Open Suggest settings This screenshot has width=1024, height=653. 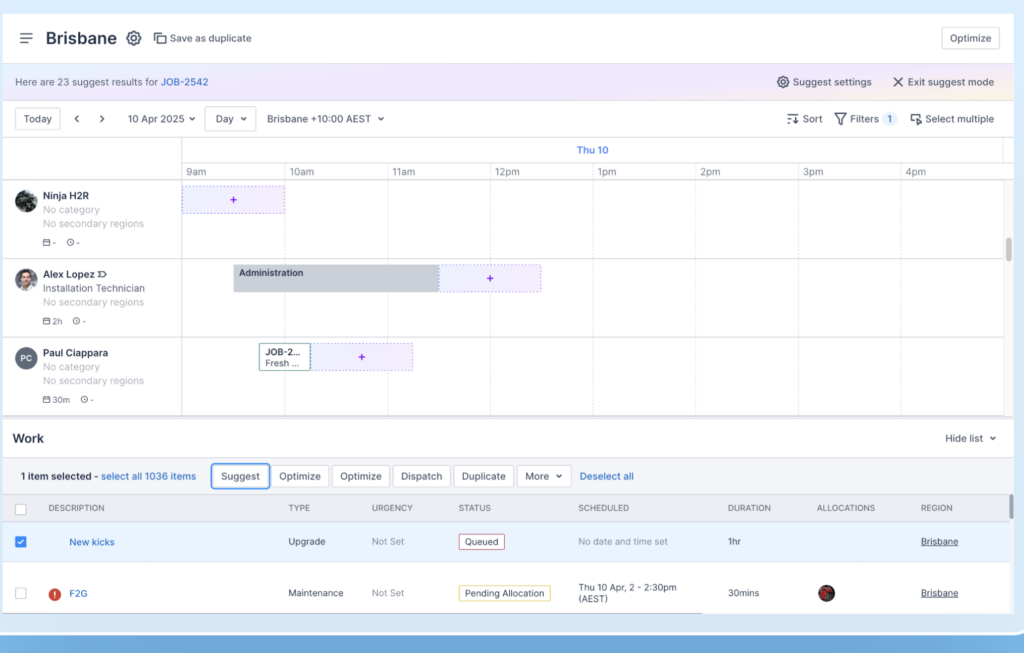click(824, 82)
